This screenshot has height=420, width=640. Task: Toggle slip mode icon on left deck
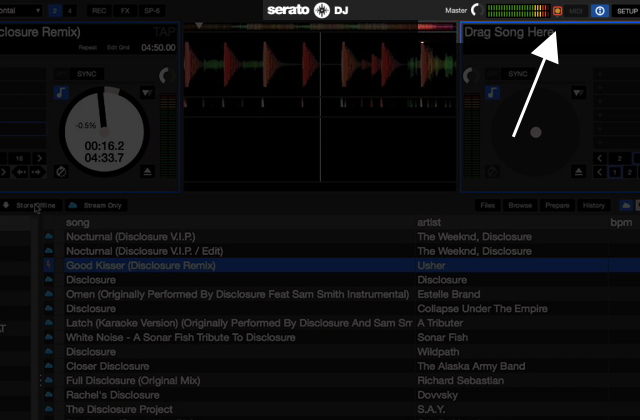click(x=61, y=172)
